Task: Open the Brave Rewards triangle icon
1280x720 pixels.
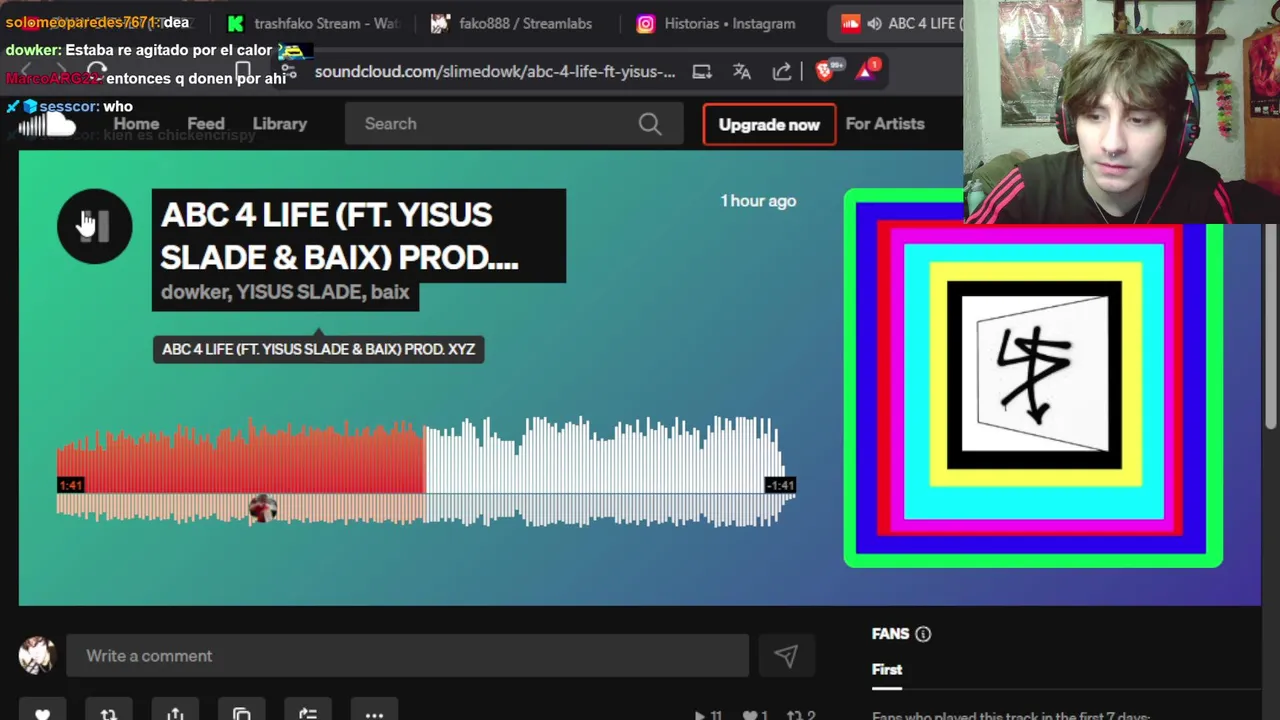Action: click(x=866, y=71)
